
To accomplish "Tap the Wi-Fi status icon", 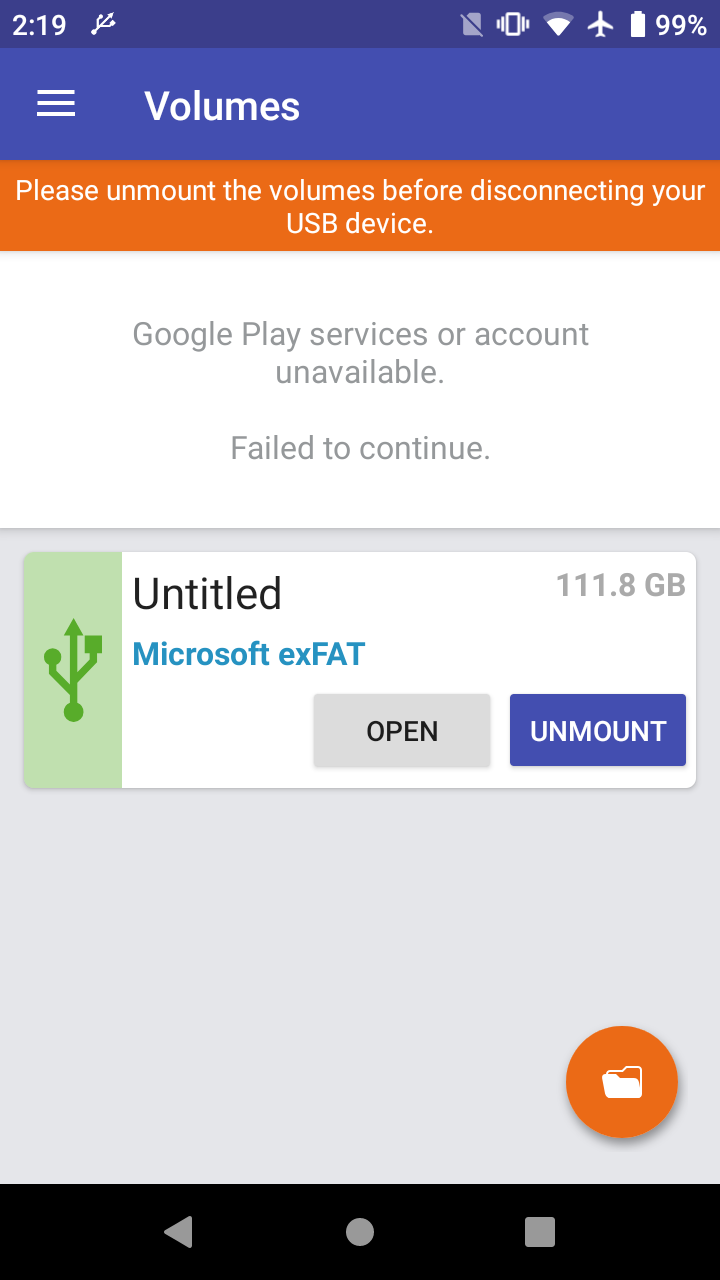I will (x=558, y=24).
